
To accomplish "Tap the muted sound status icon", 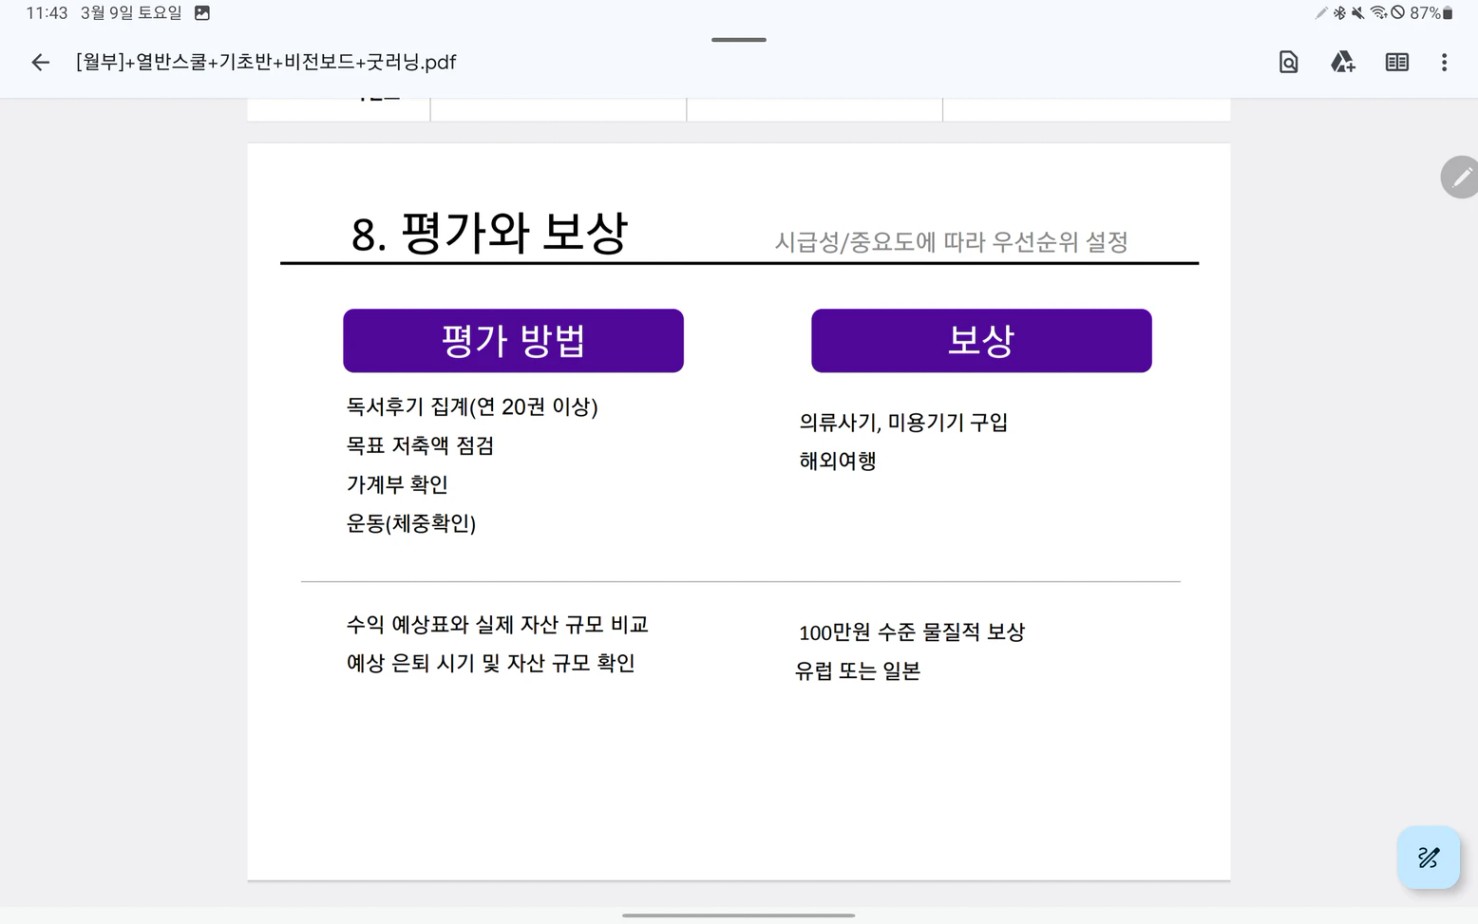I will click(1358, 13).
